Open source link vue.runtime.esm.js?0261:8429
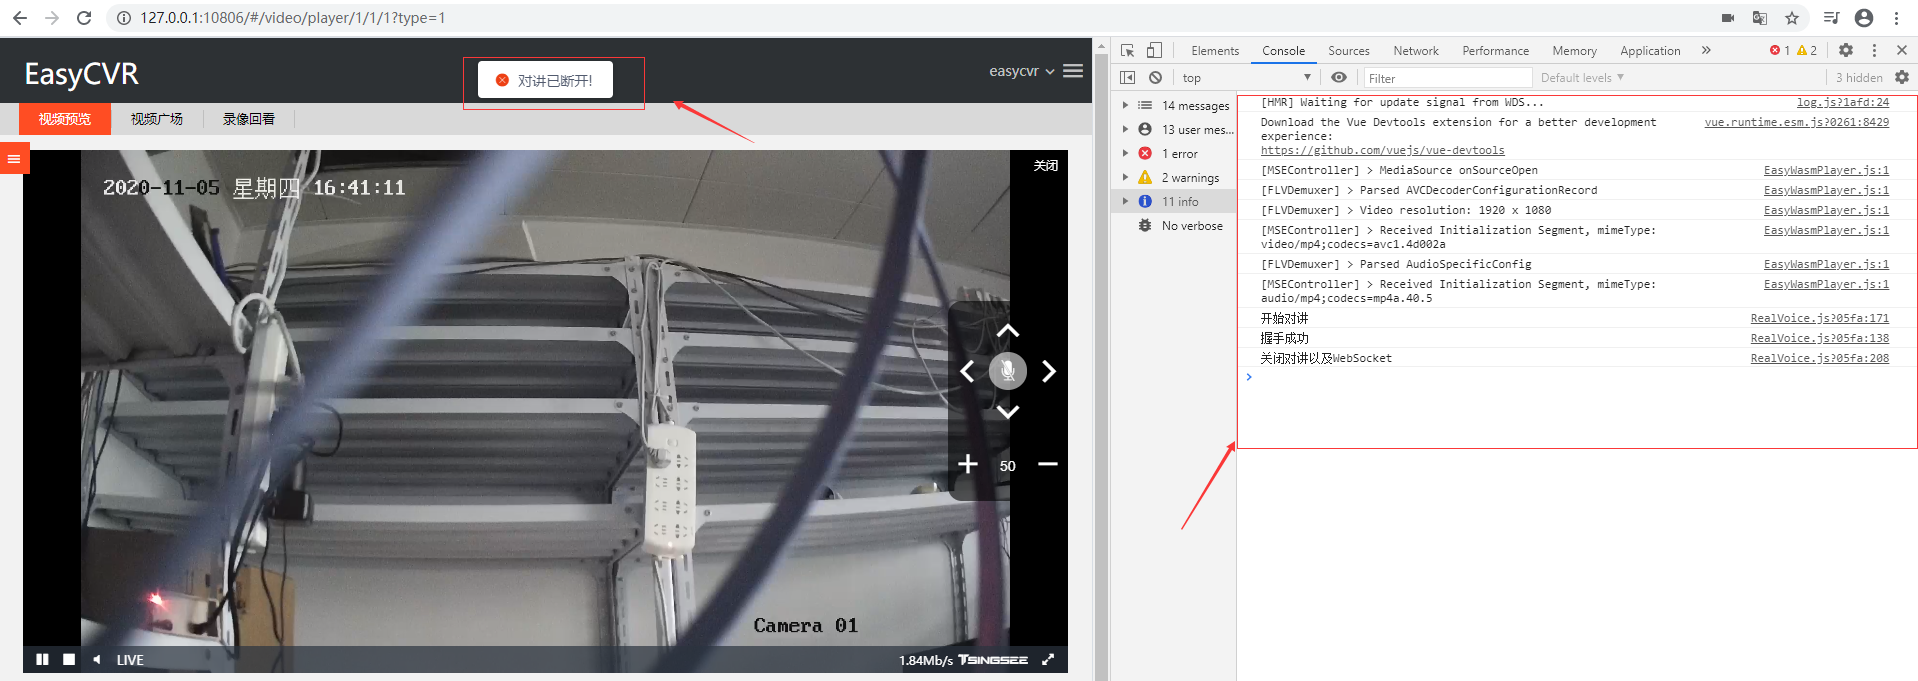Image resolution: width=1918 pixels, height=681 pixels. [1797, 122]
